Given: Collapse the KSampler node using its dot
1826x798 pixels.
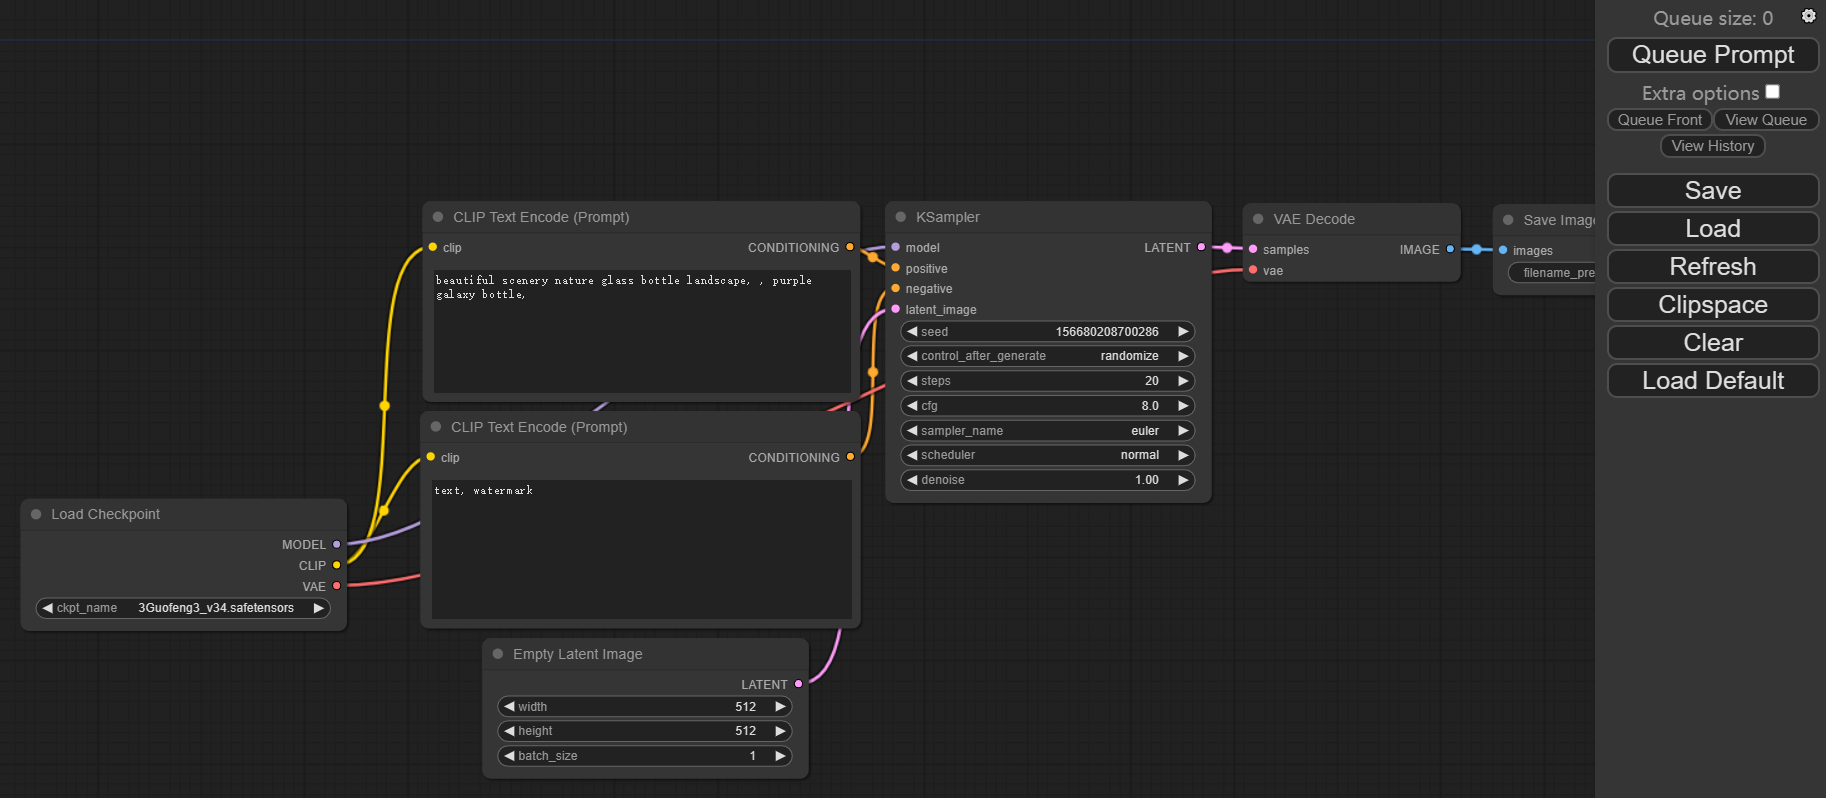Looking at the screenshot, I should pos(901,217).
